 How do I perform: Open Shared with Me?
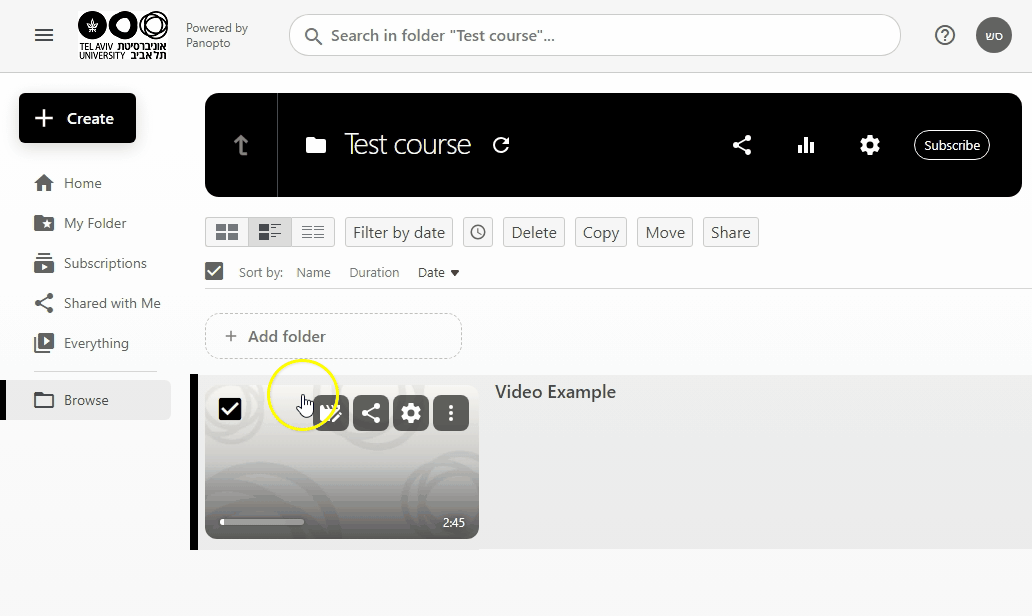click(97, 303)
